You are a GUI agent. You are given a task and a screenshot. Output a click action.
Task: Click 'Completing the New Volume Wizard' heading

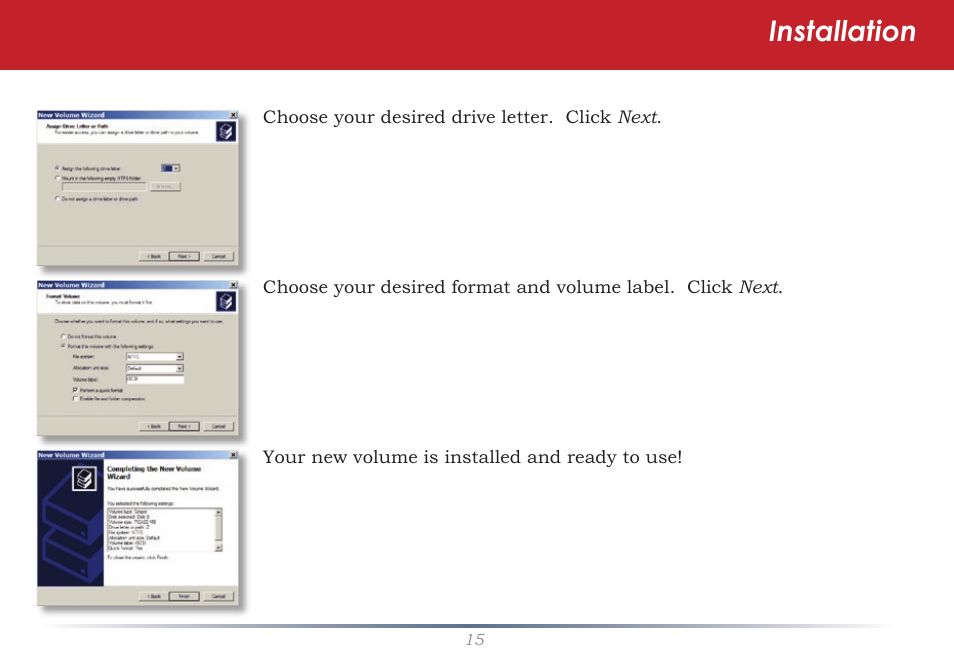point(153,472)
